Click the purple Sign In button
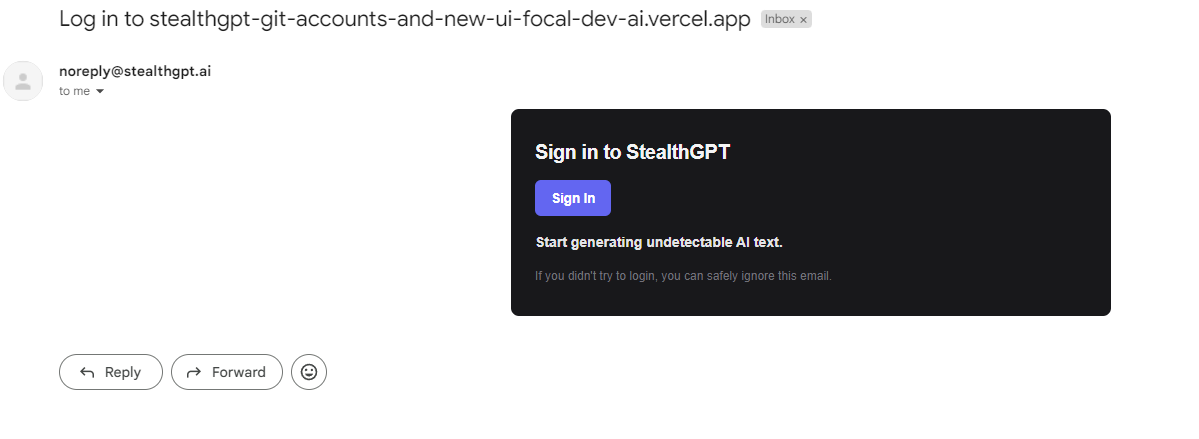The height and width of the screenshot is (439, 1199). point(573,198)
